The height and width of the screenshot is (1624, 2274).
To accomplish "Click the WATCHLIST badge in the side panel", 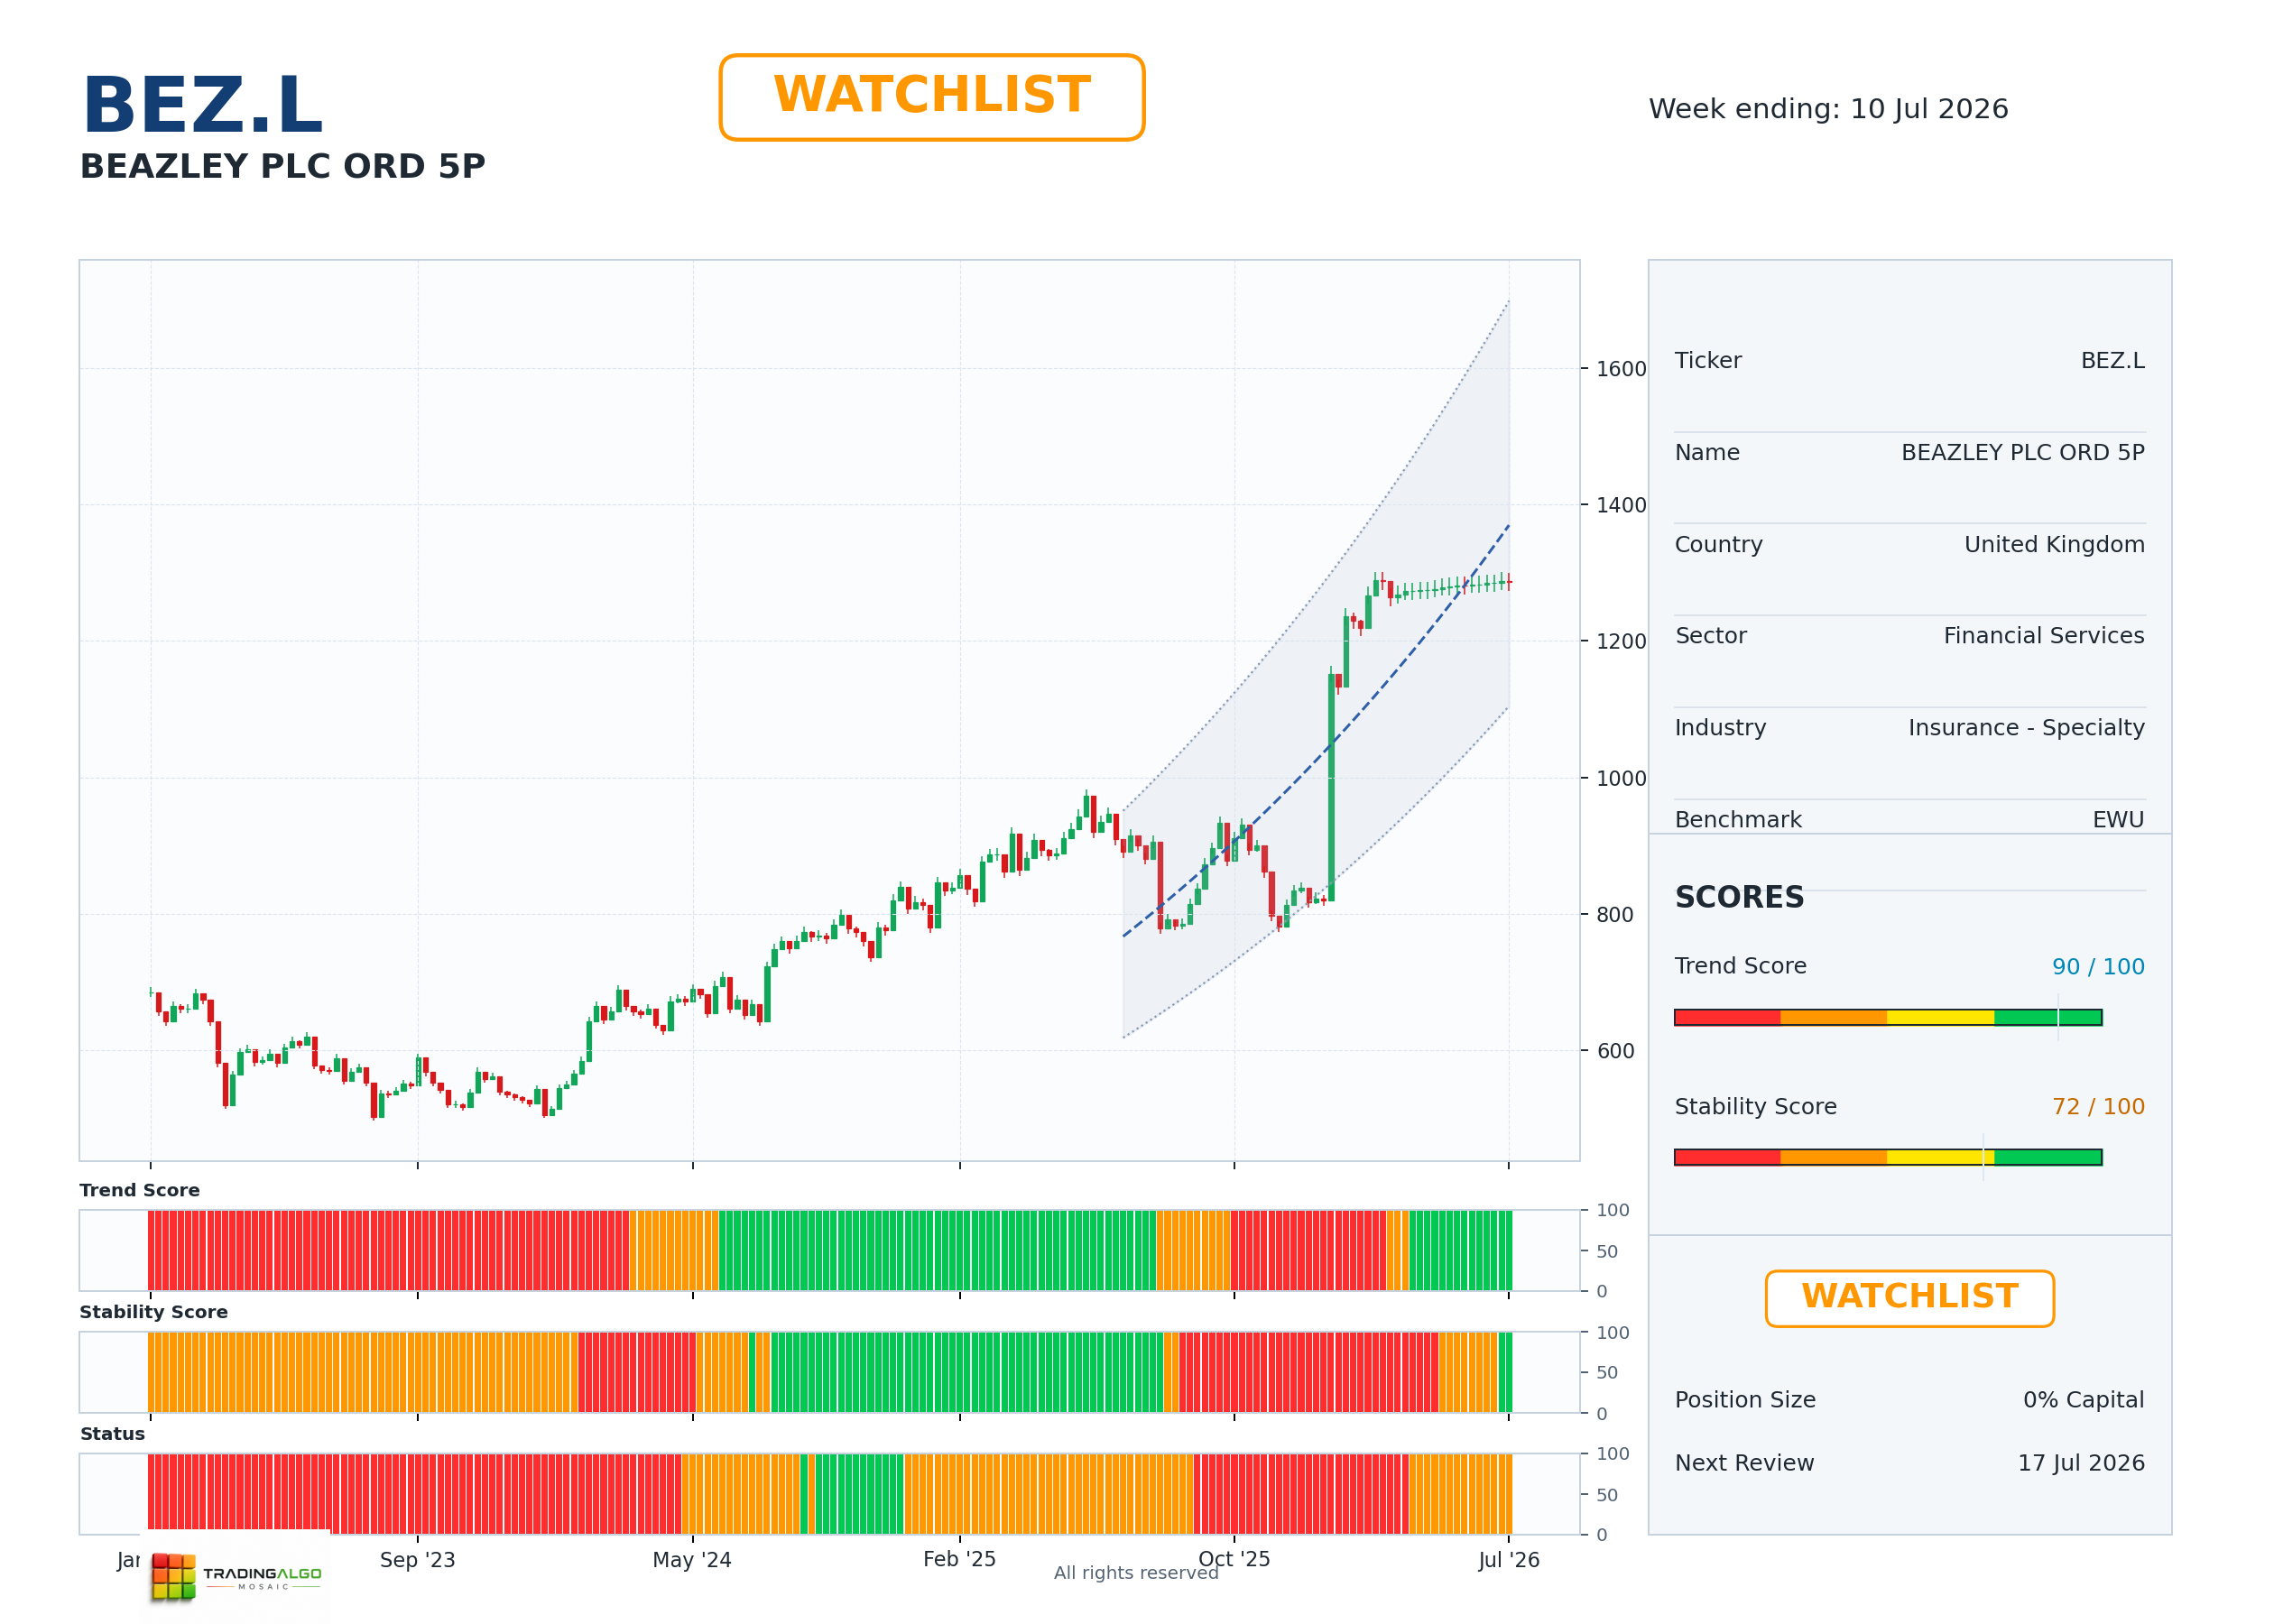I will pyautogui.click(x=1909, y=1298).
